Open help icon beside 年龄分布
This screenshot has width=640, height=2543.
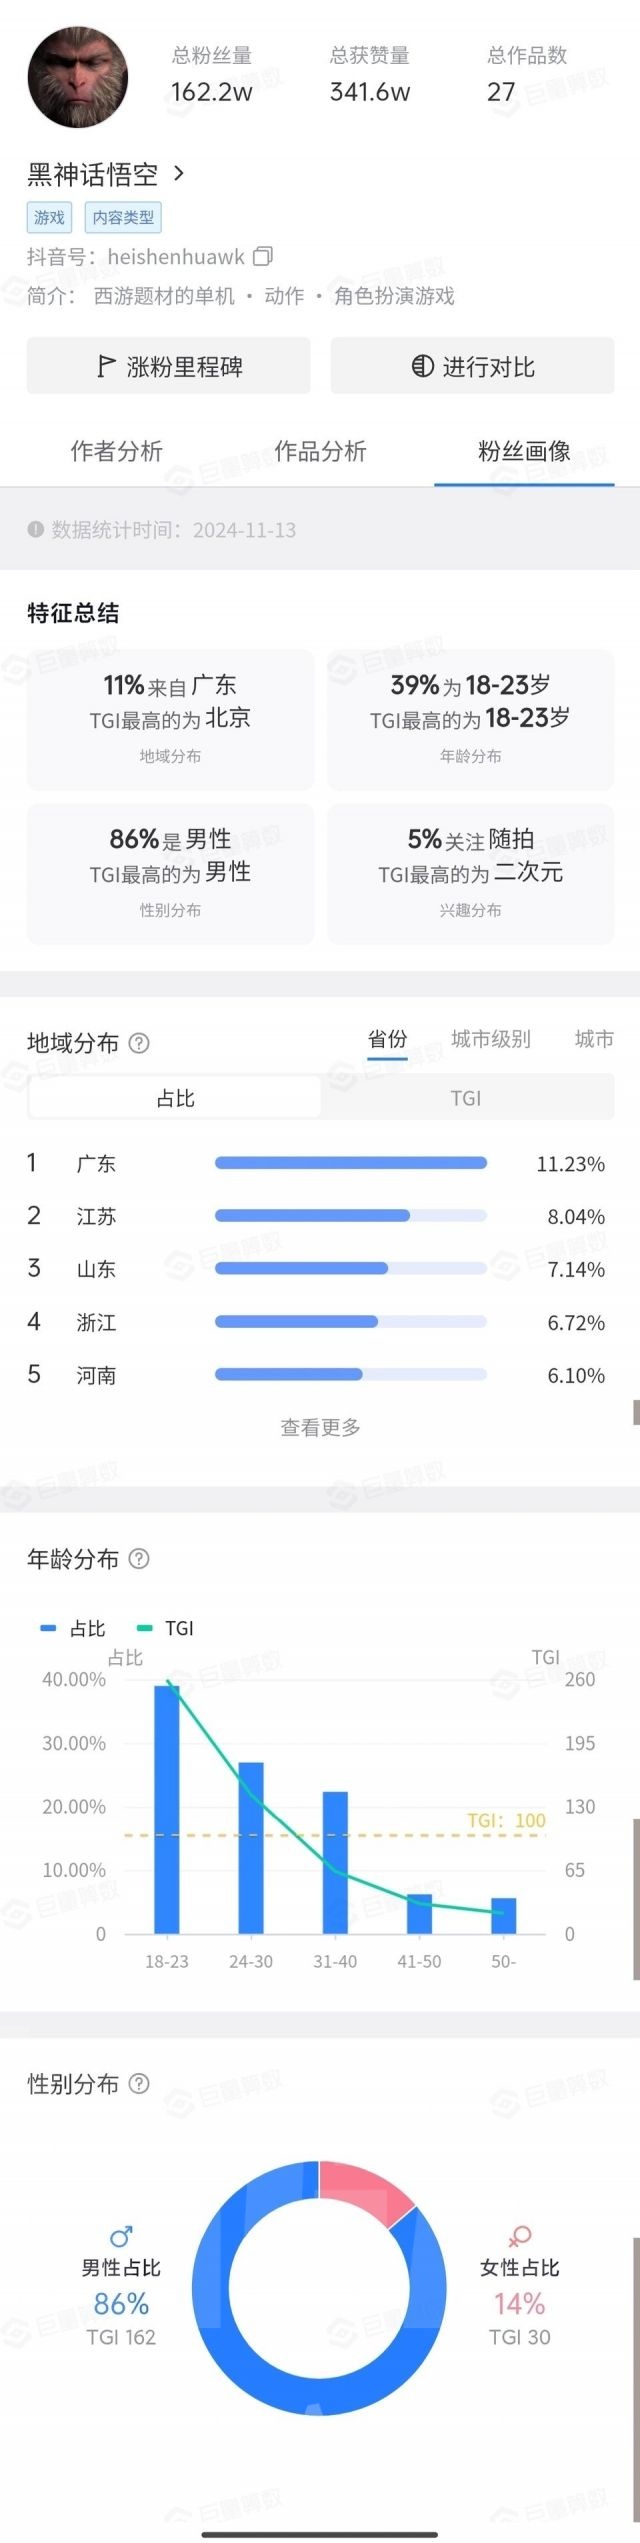(x=140, y=1558)
